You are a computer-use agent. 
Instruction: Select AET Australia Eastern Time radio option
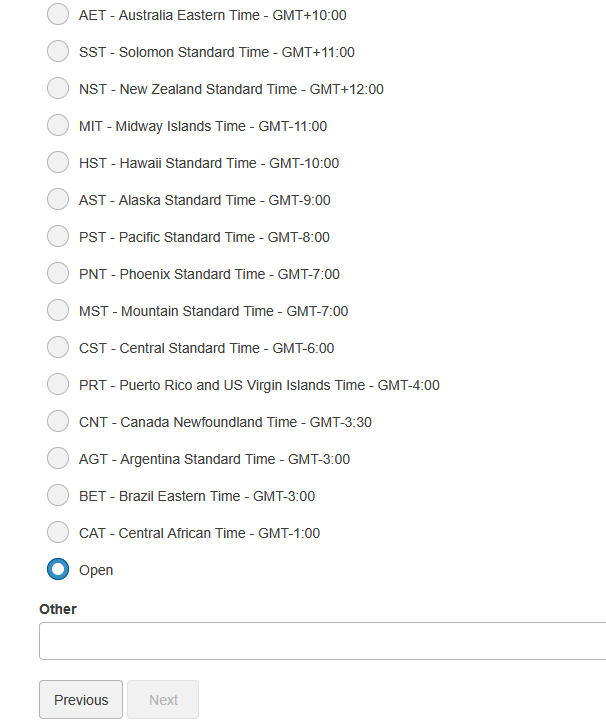[58, 15]
